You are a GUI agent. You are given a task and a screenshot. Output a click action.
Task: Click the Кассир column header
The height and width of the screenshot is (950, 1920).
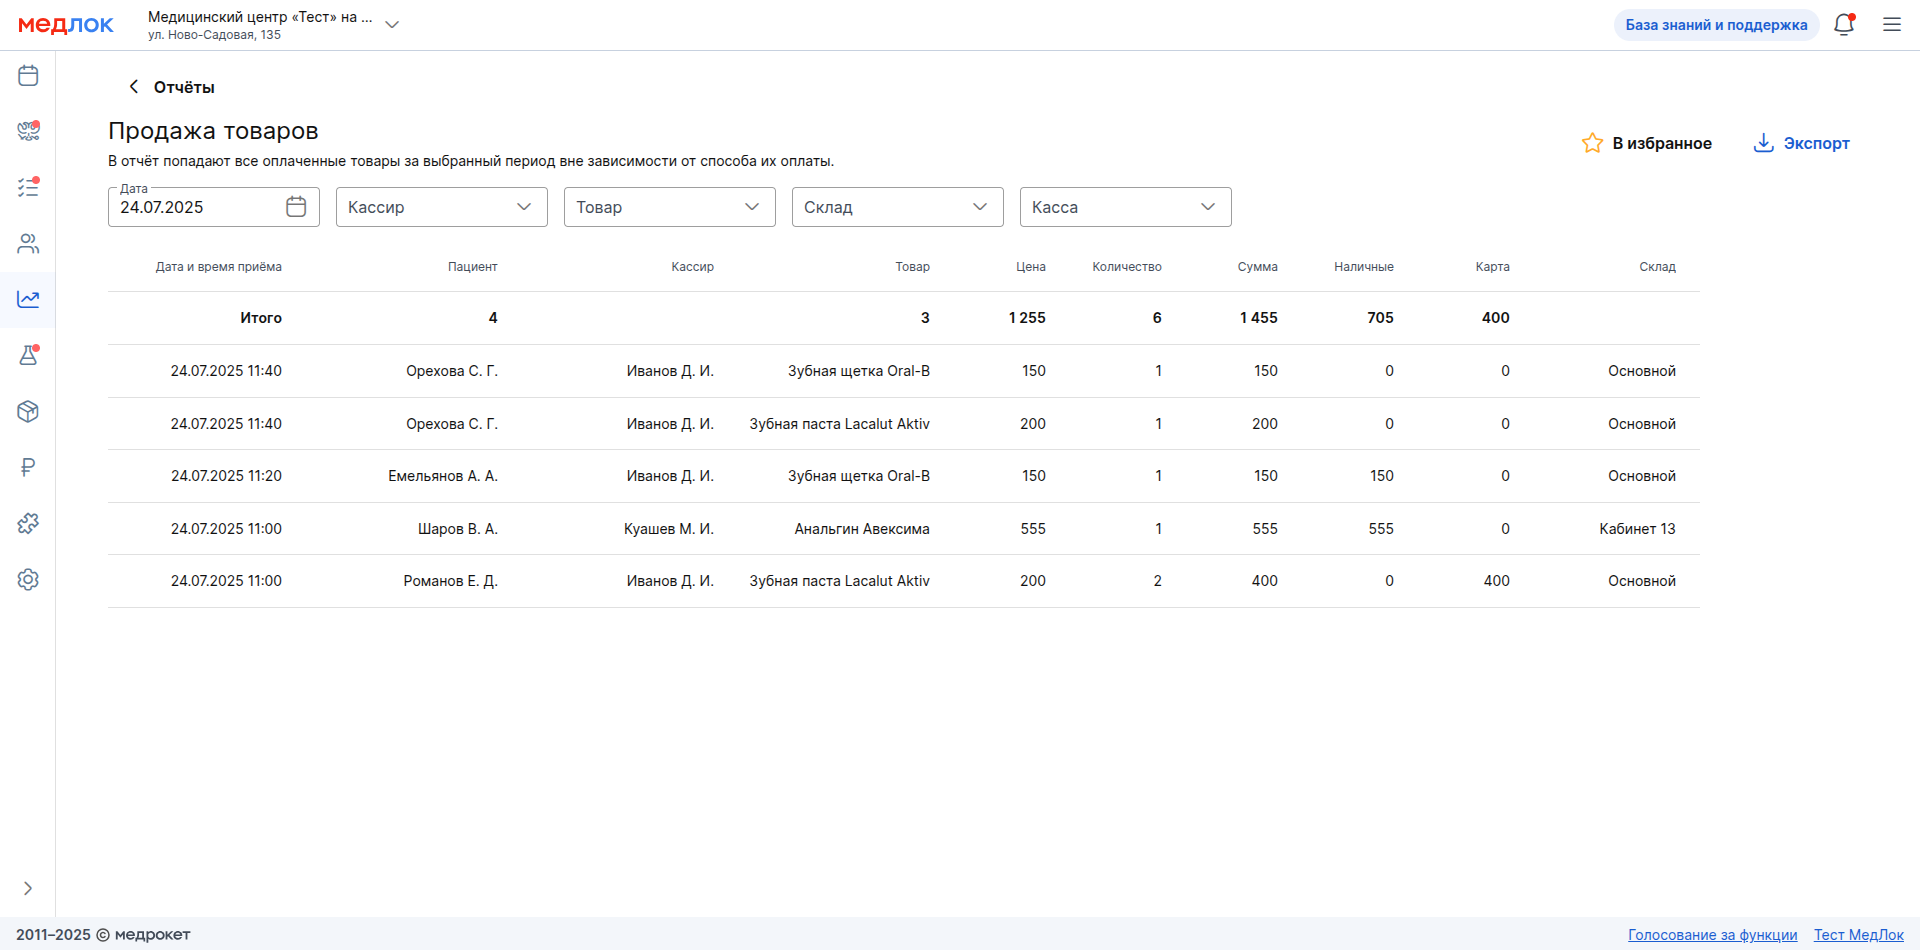(x=693, y=267)
